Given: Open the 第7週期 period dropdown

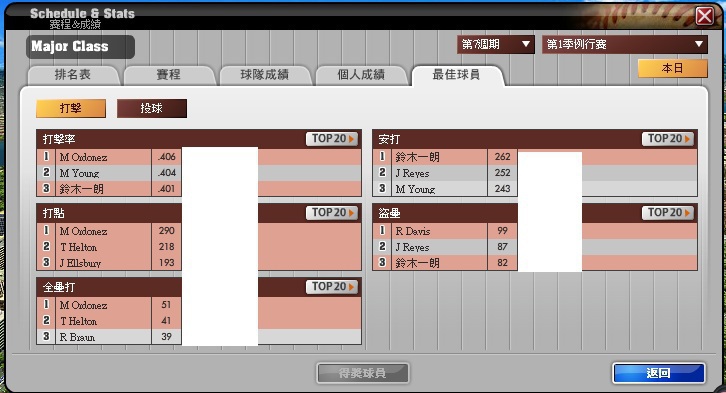Looking at the screenshot, I should [x=495, y=44].
